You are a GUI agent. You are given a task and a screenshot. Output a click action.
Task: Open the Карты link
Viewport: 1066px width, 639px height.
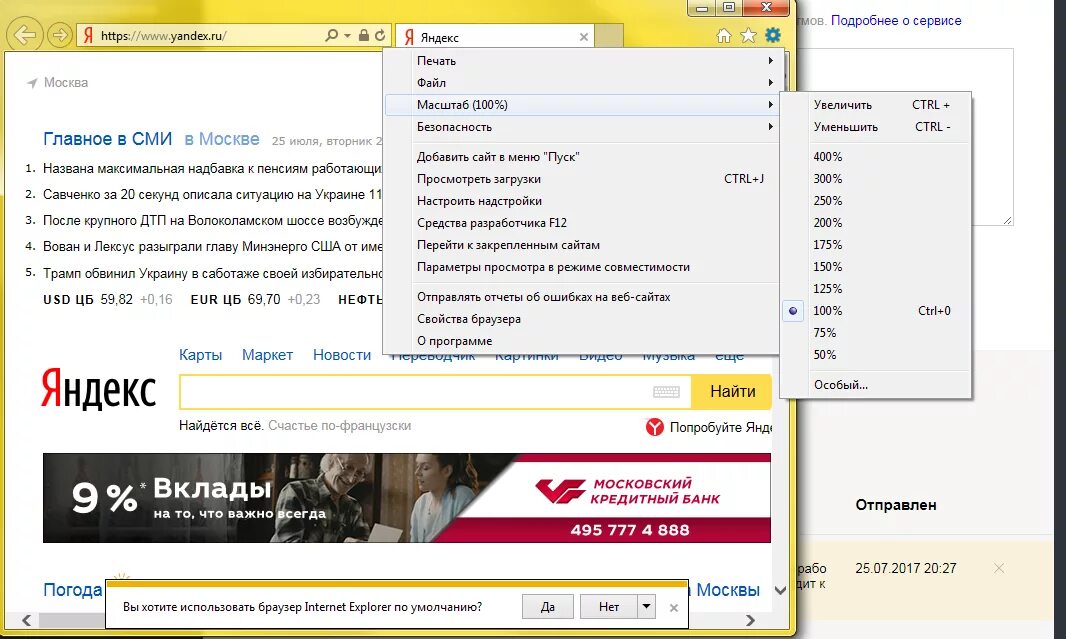point(201,355)
